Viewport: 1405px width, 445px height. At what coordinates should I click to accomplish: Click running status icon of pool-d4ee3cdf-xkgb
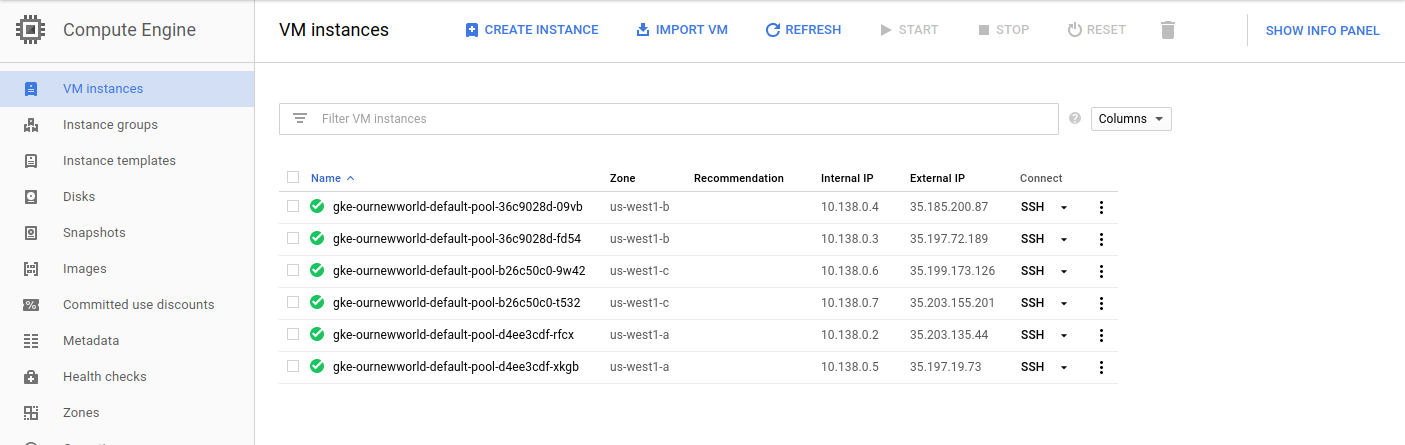click(317, 366)
